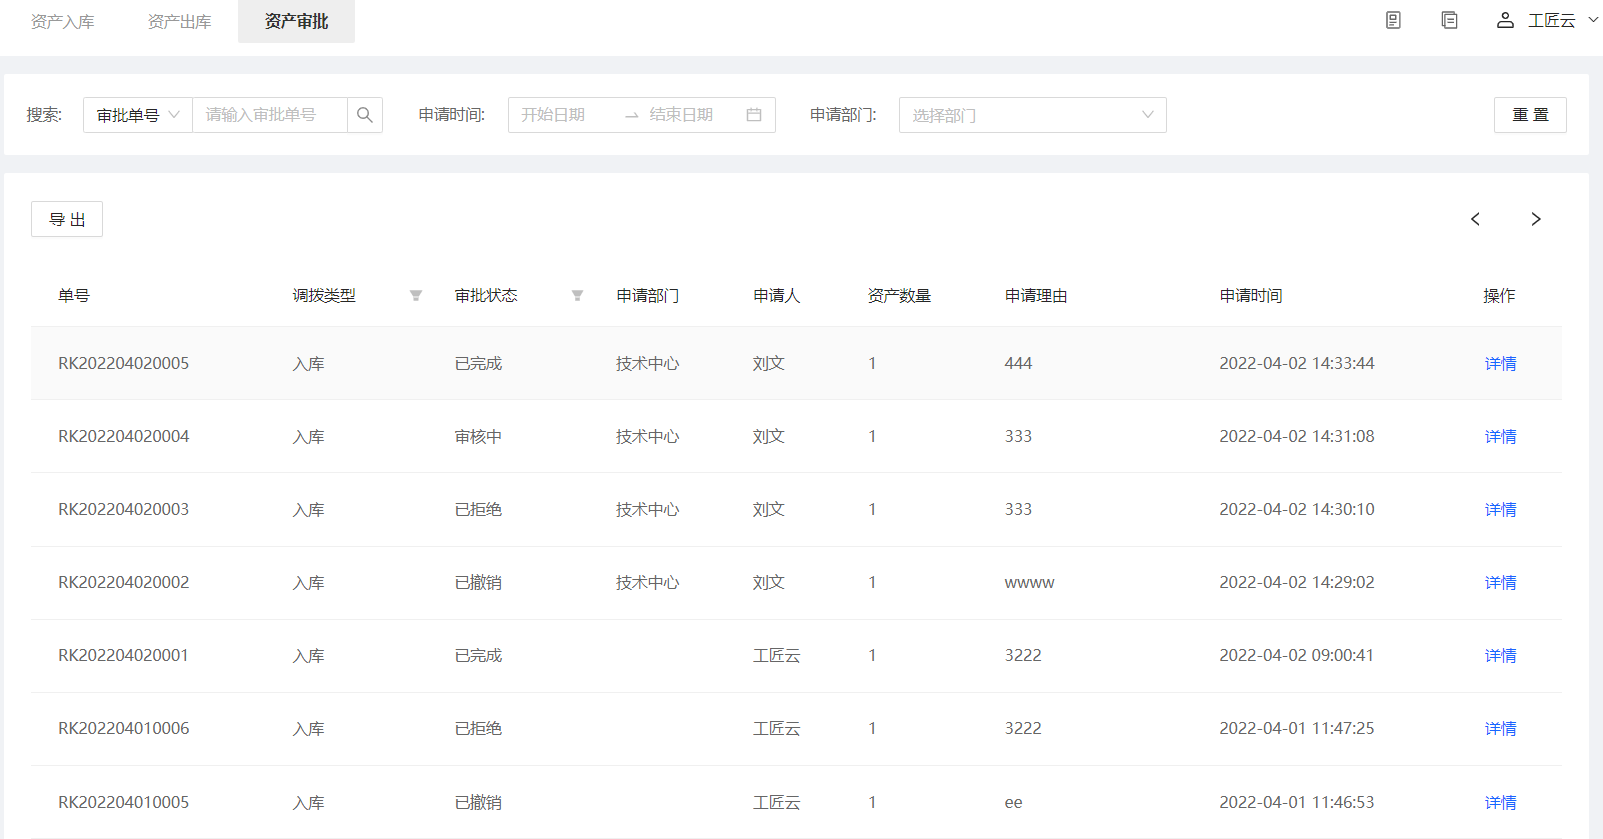Expand the 工匠云 user menu
The height and width of the screenshot is (839, 1603).
pos(1563,20)
